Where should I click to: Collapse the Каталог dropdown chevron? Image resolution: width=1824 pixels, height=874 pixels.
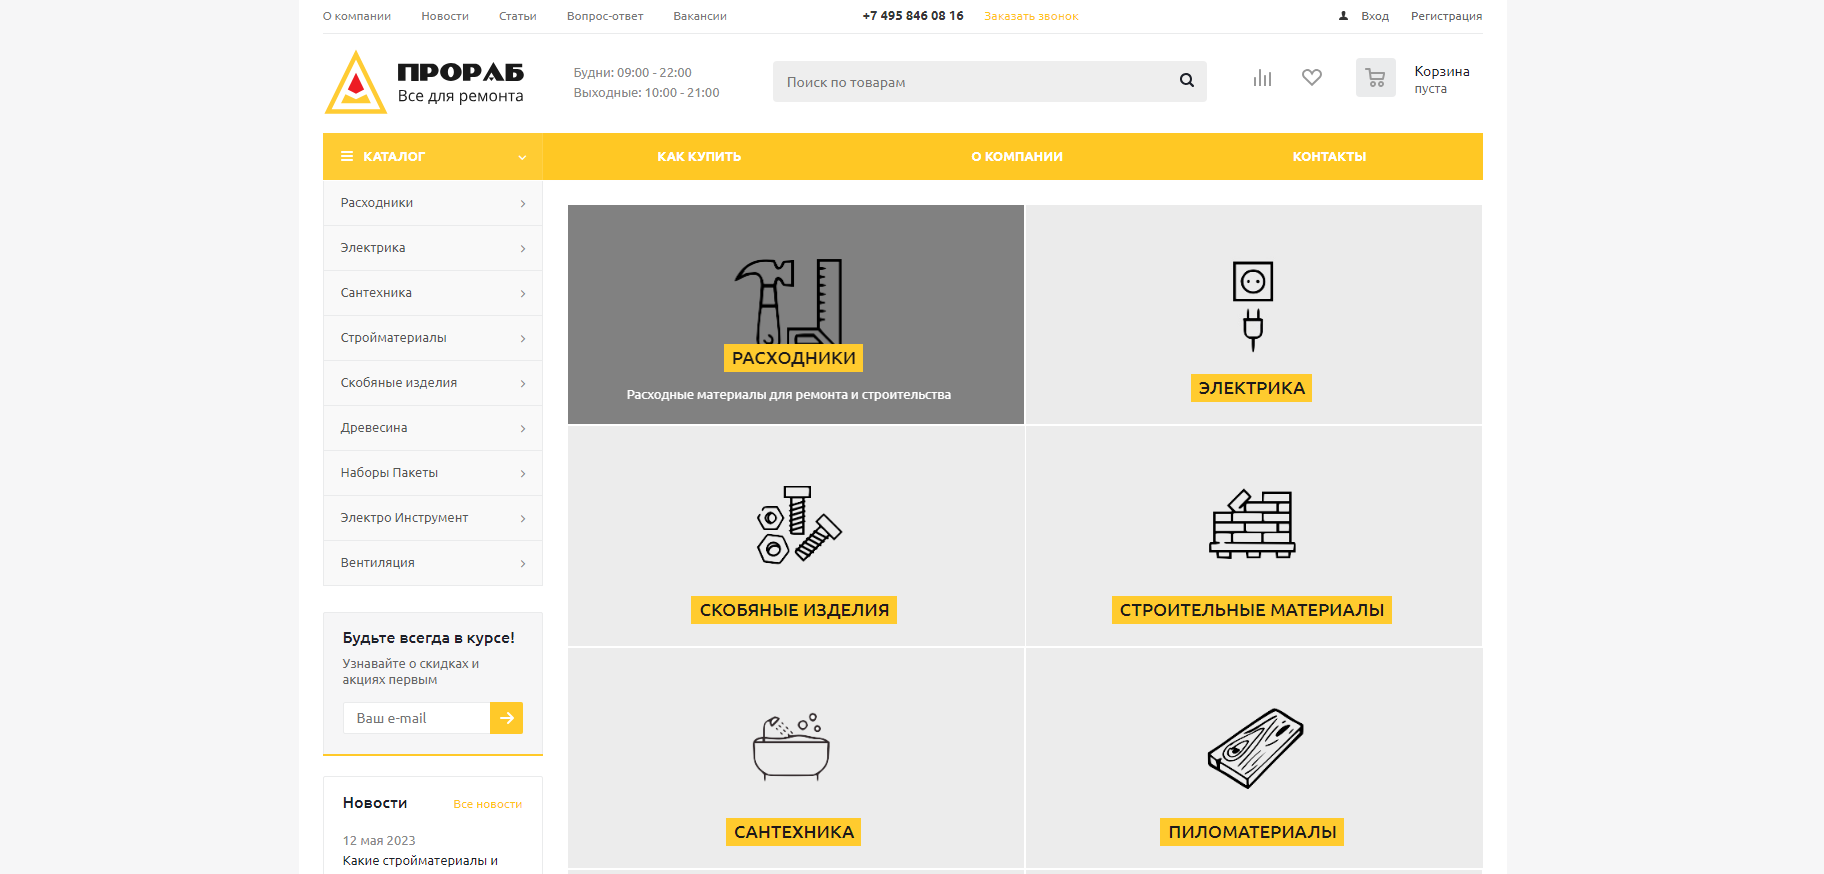[x=522, y=157]
